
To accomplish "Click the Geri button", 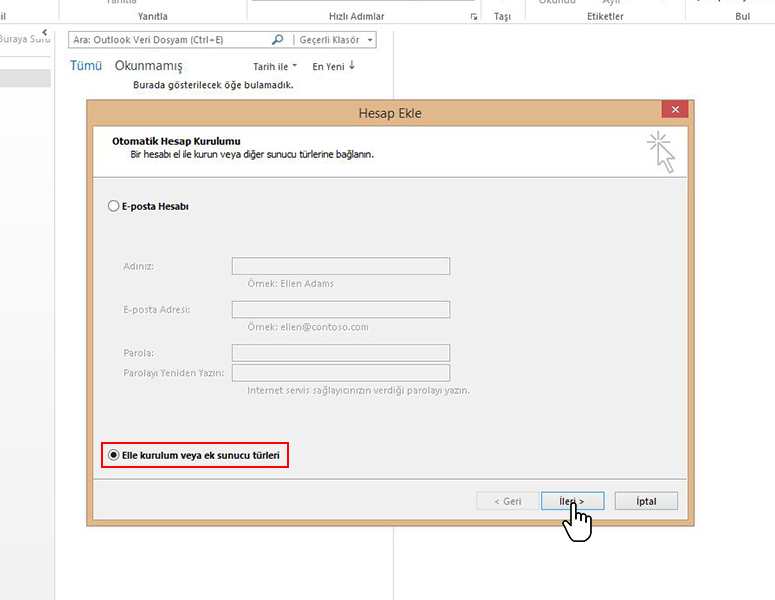I will tap(506, 501).
